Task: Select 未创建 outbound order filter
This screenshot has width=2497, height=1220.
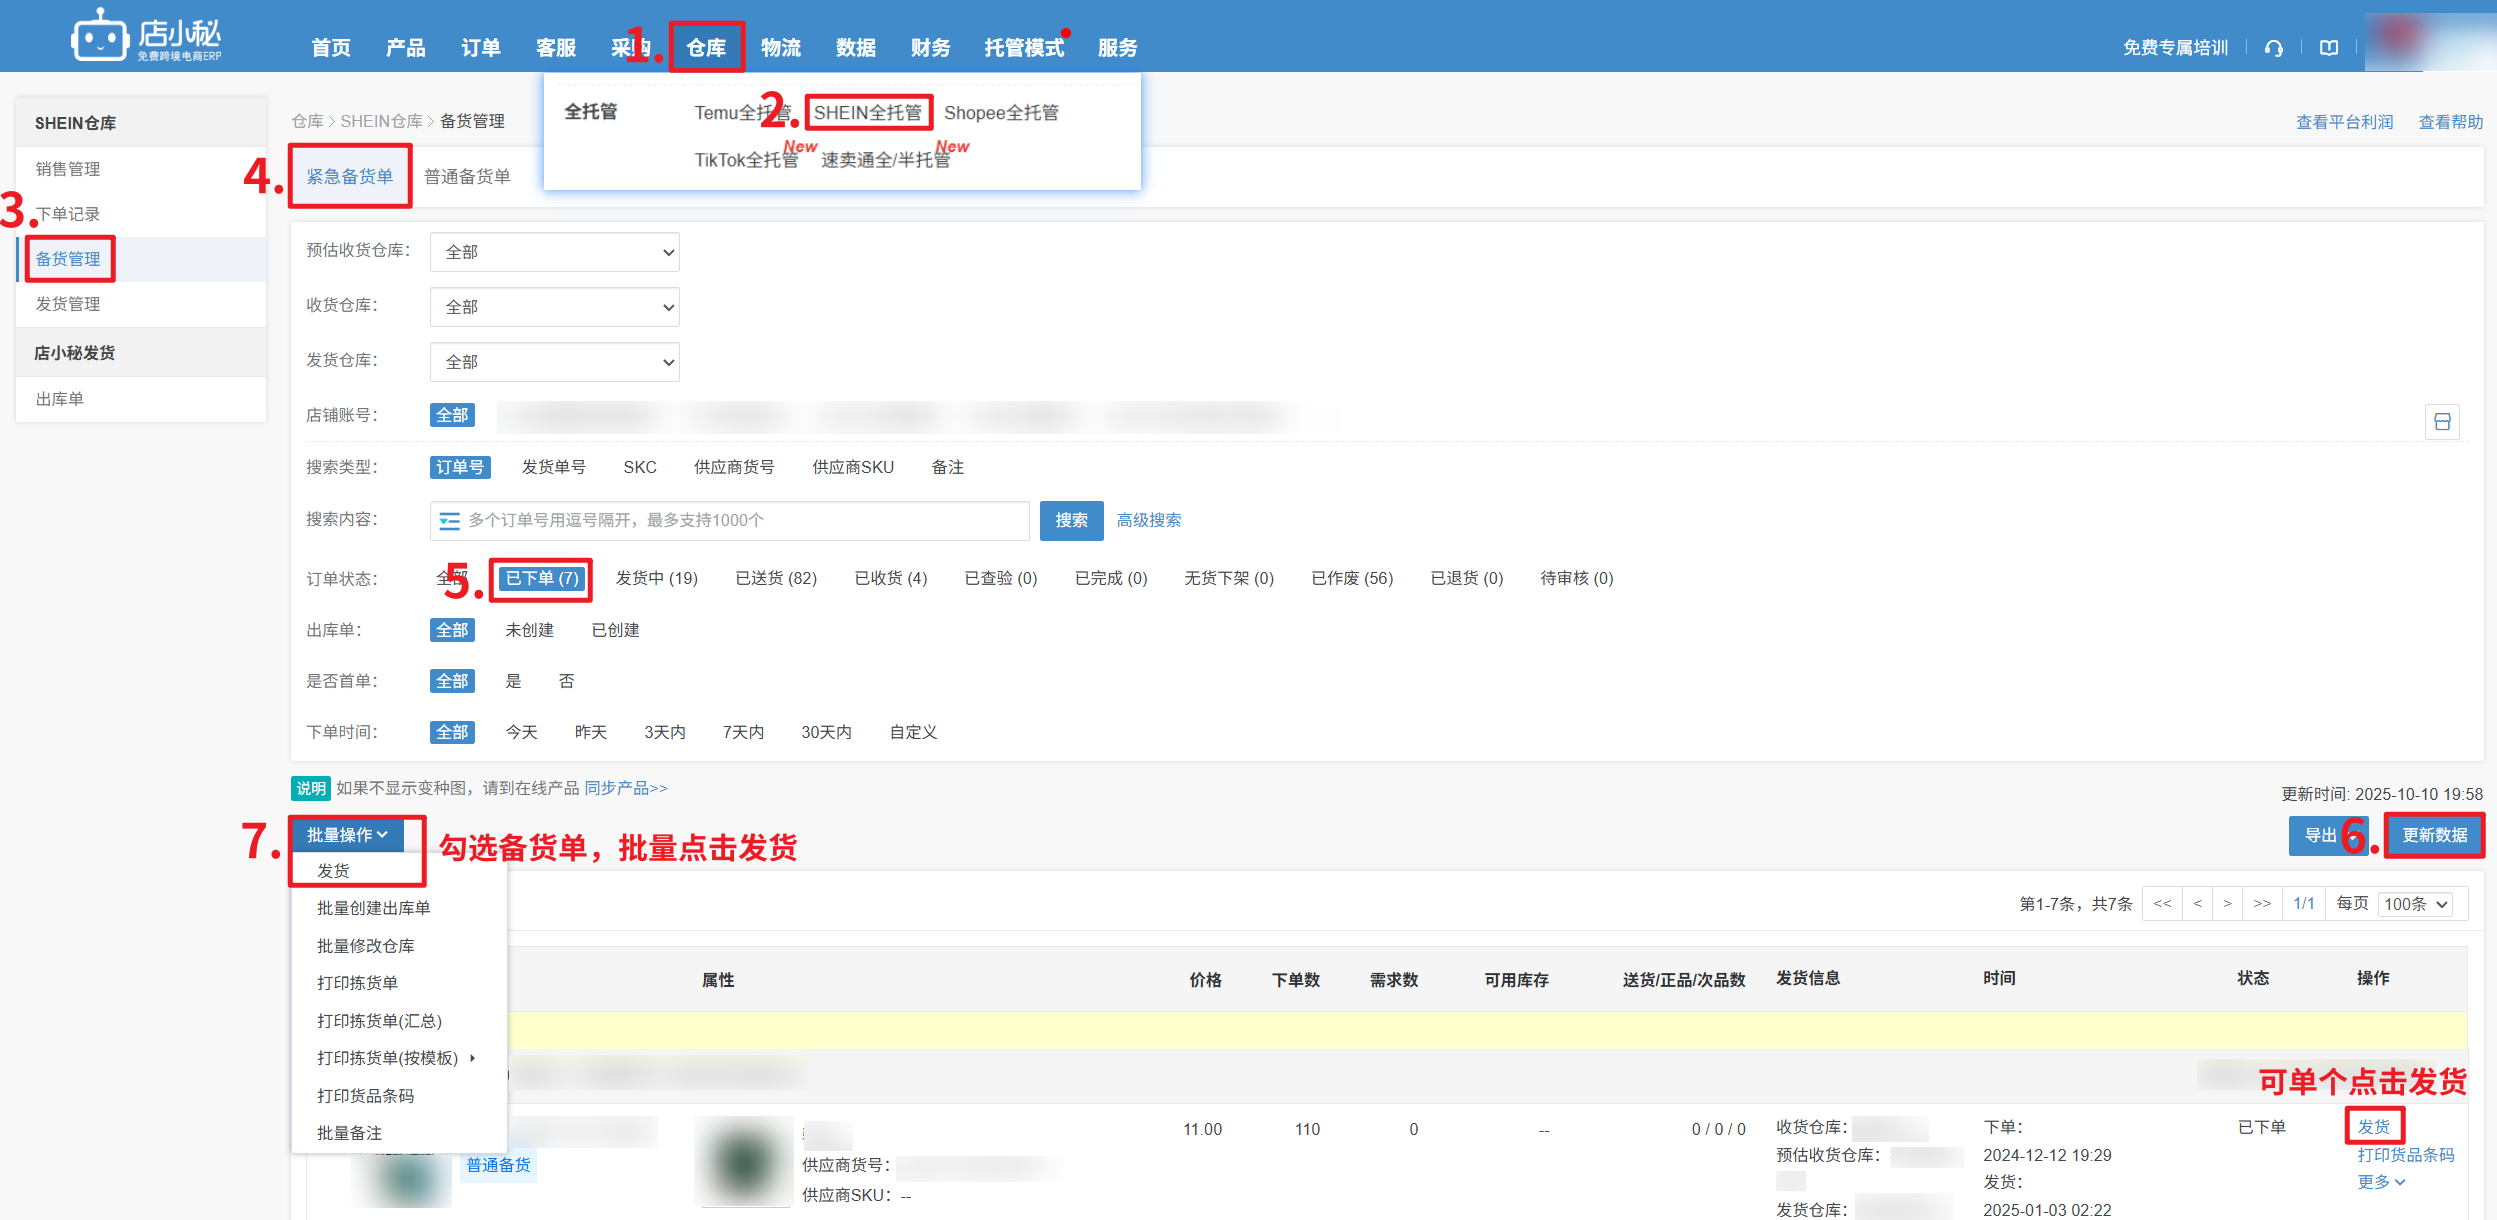Action: pos(529,630)
